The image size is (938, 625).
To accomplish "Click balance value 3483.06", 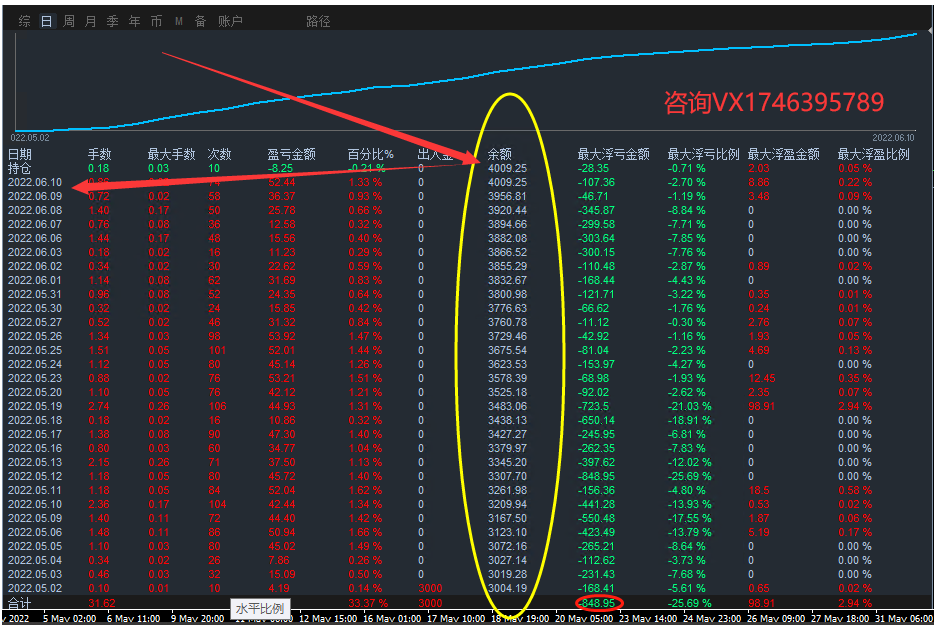I will [507, 406].
